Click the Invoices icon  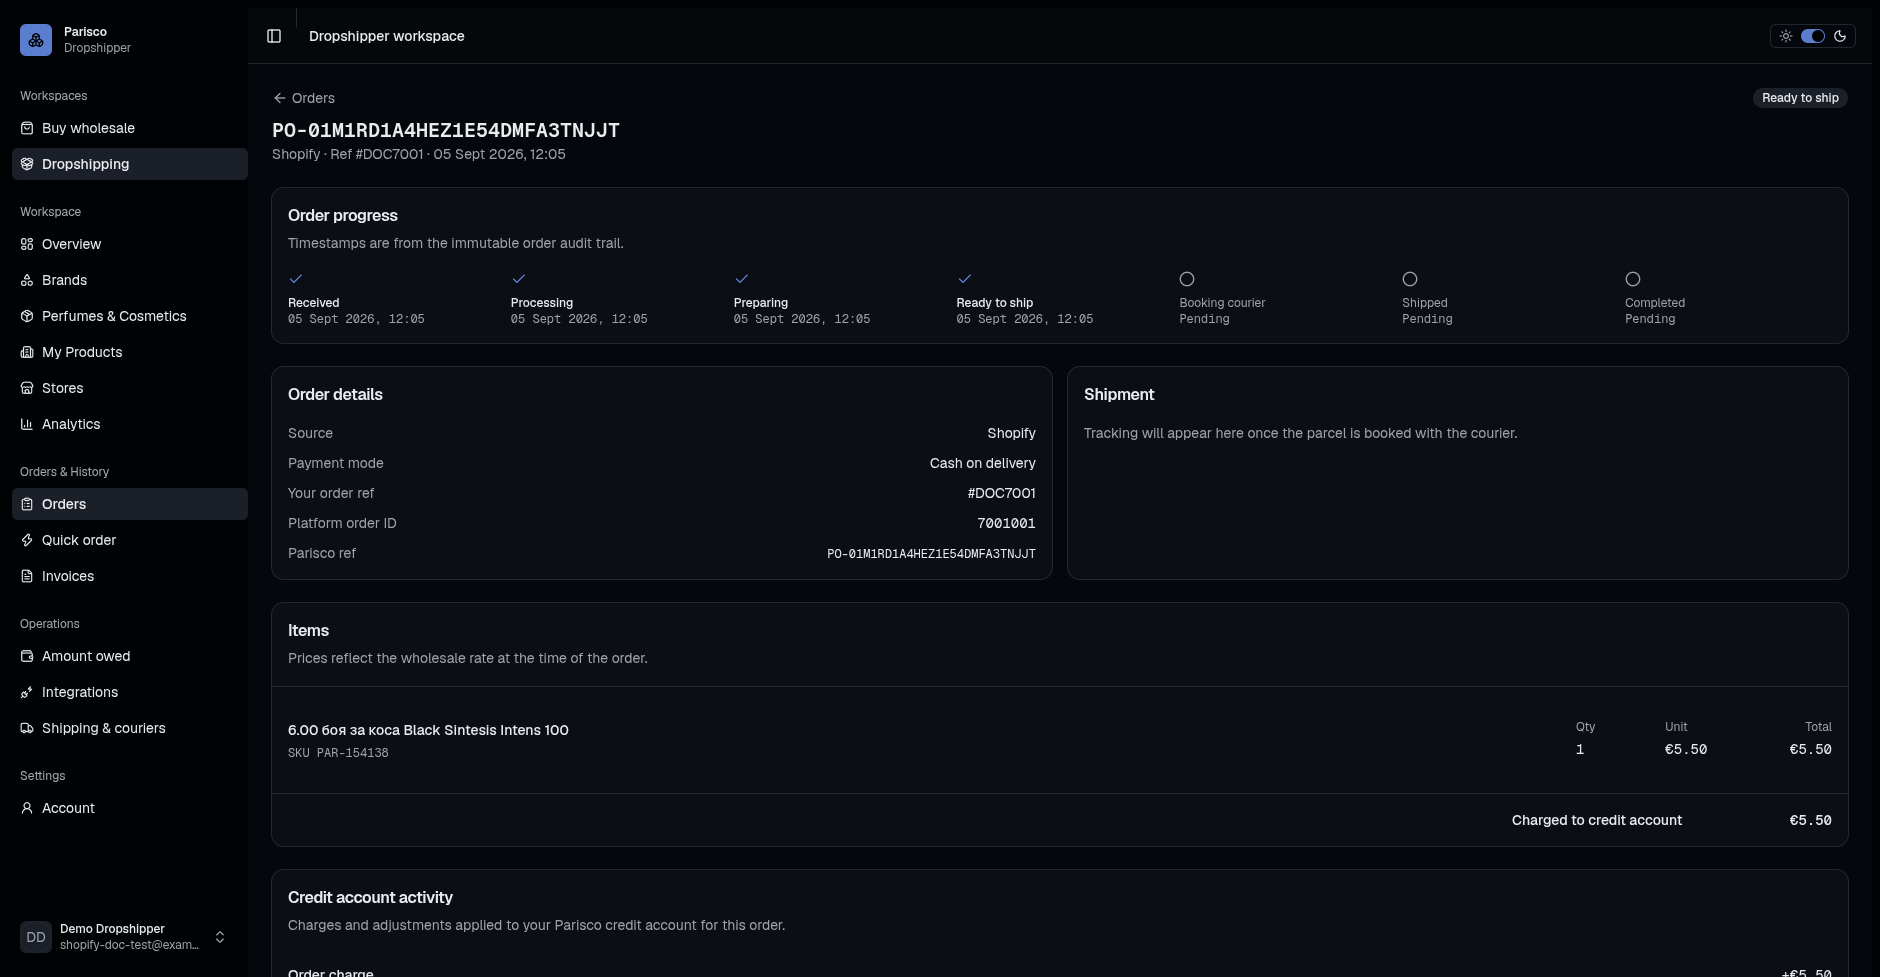pos(27,576)
